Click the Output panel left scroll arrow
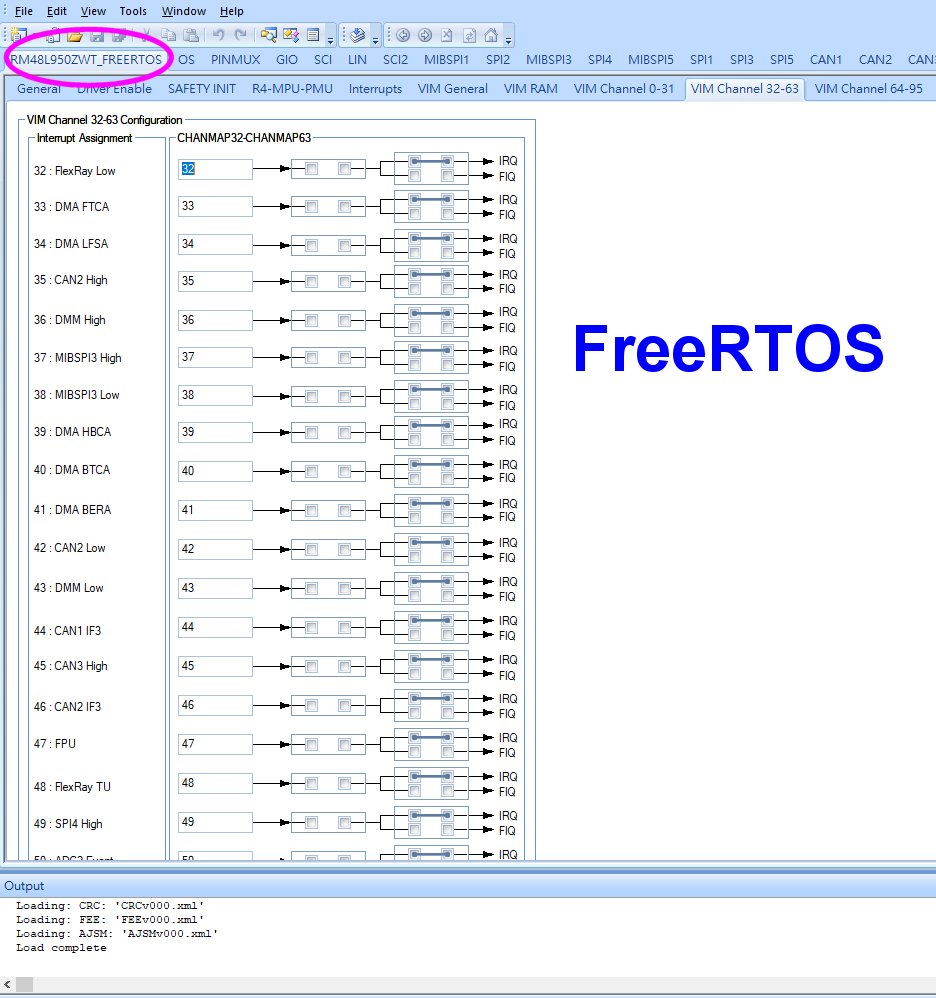936x998 pixels. pyautogui.click(x=7, y=985)
